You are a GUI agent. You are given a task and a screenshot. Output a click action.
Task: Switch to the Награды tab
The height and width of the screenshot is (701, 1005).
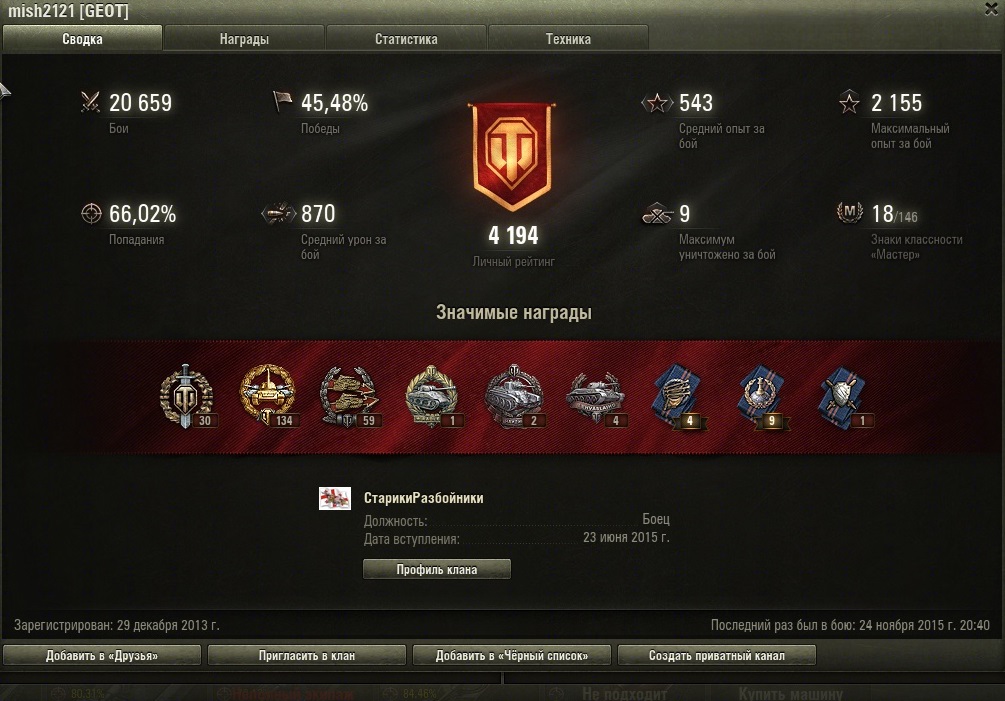point(244,38)
